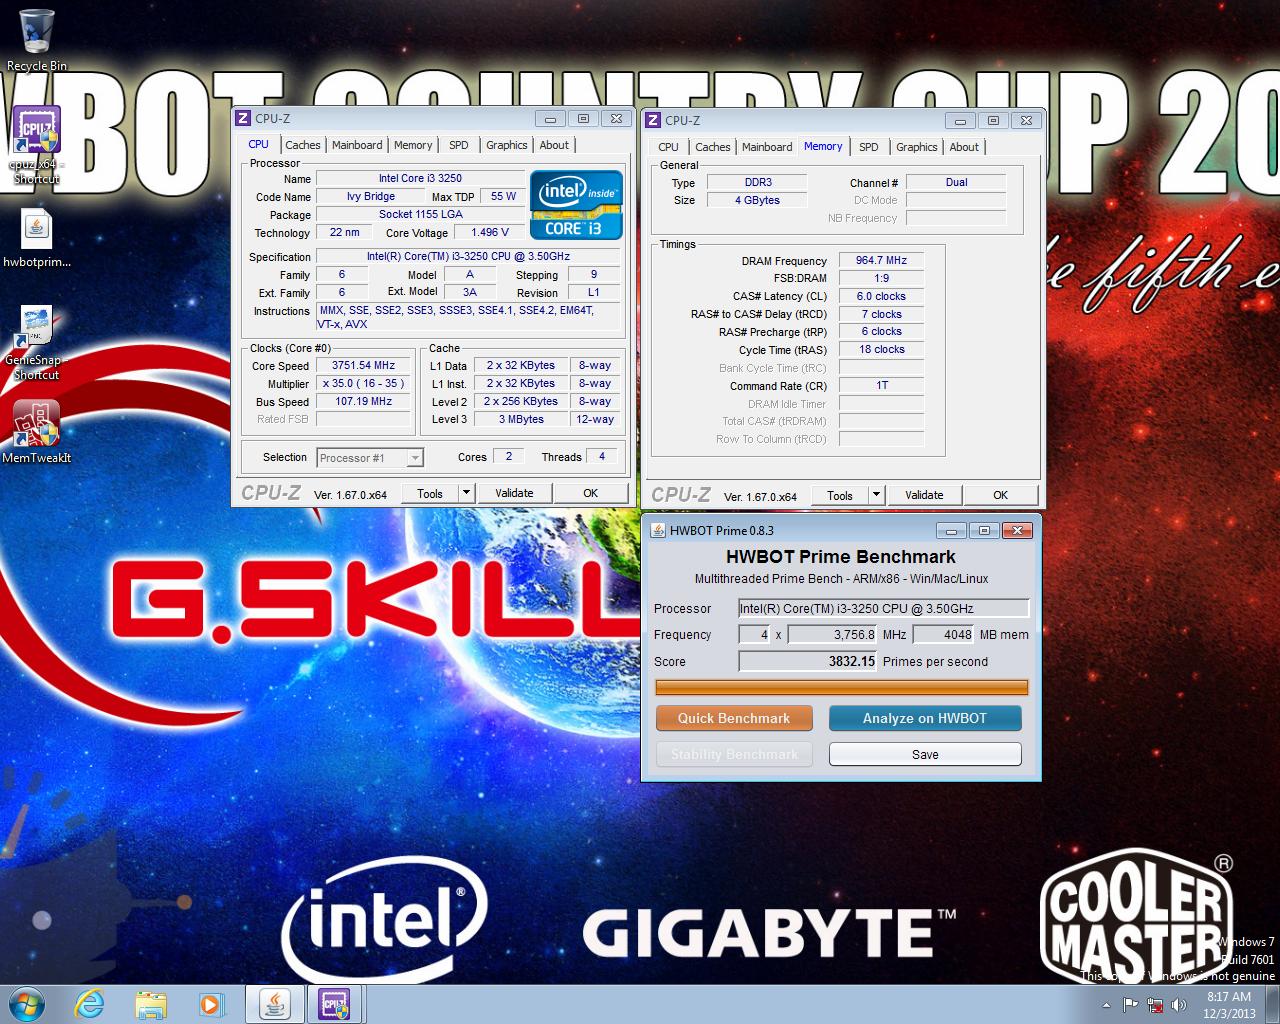Click the Processor field in HWBOT Prime

point(883,608)
